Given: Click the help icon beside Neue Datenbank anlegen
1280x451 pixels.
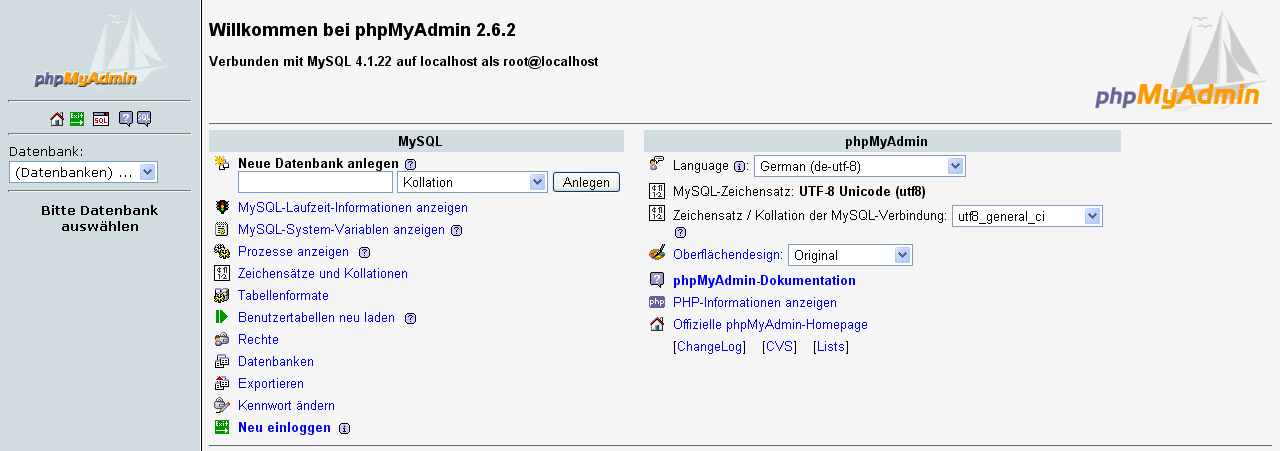Looking at the screenshot, I should [410, 164].
